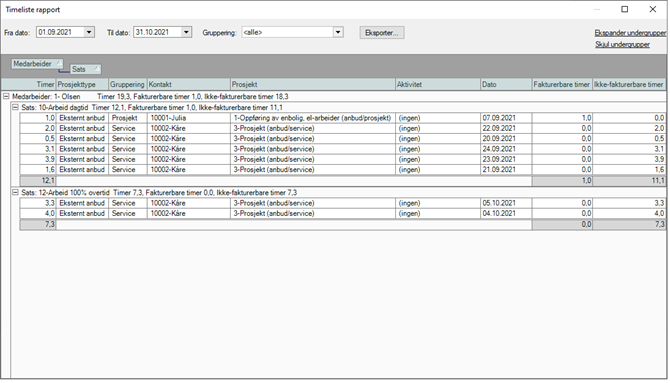Open the Fra dato date picker dropdown

(x=89, y=32)
